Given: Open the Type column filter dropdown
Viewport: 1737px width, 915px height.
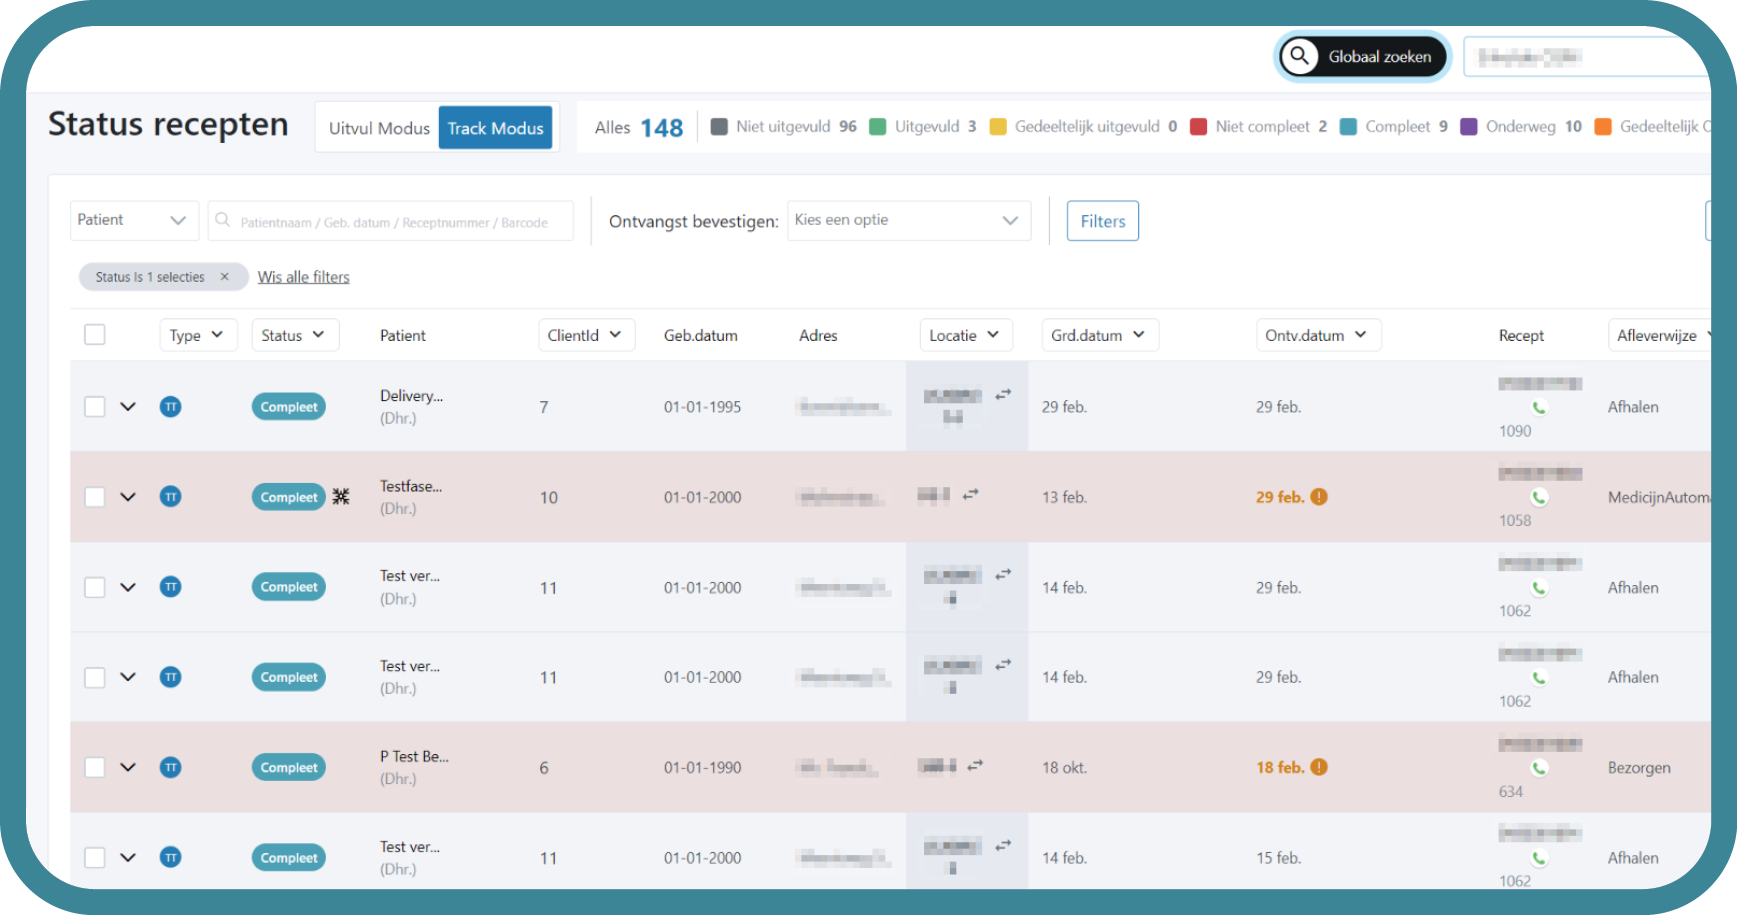Looking at the screenshot, I should point(198,335).
